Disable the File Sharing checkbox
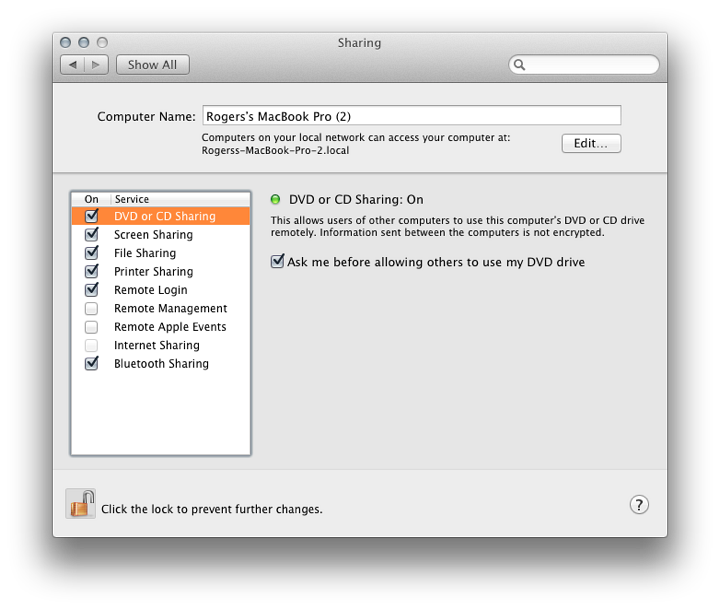This screenshot has height=610, width=720. point(91,253)
